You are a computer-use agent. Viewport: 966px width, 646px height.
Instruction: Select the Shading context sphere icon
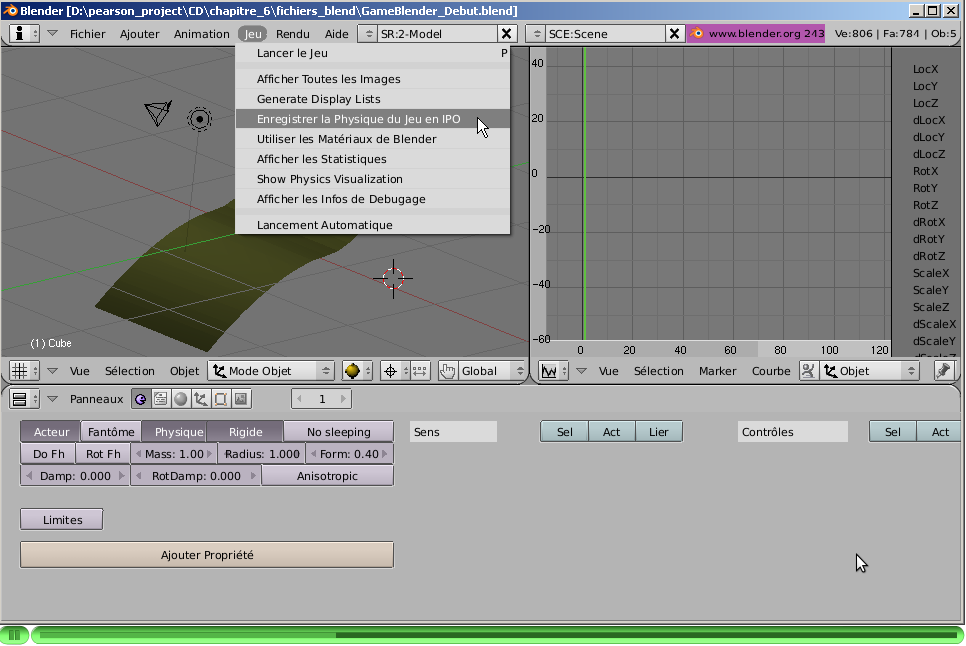coord(180,399)
